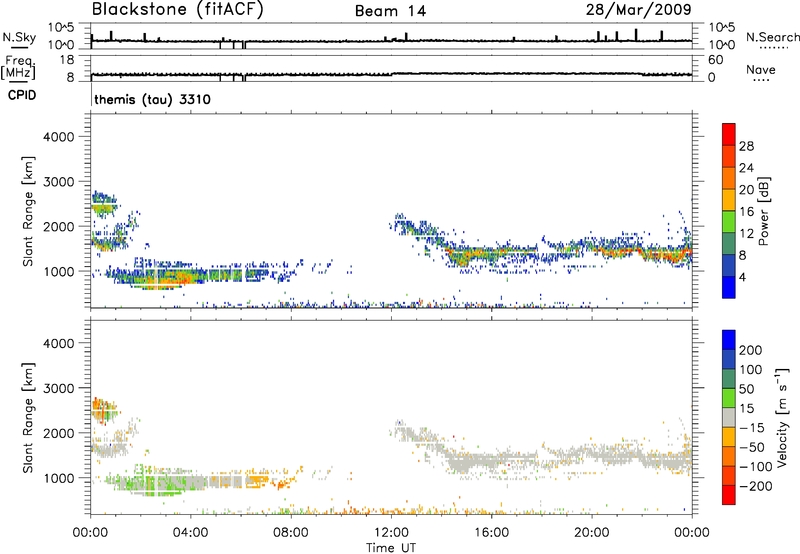Click the 20:00 time axis label

(591, 533)
